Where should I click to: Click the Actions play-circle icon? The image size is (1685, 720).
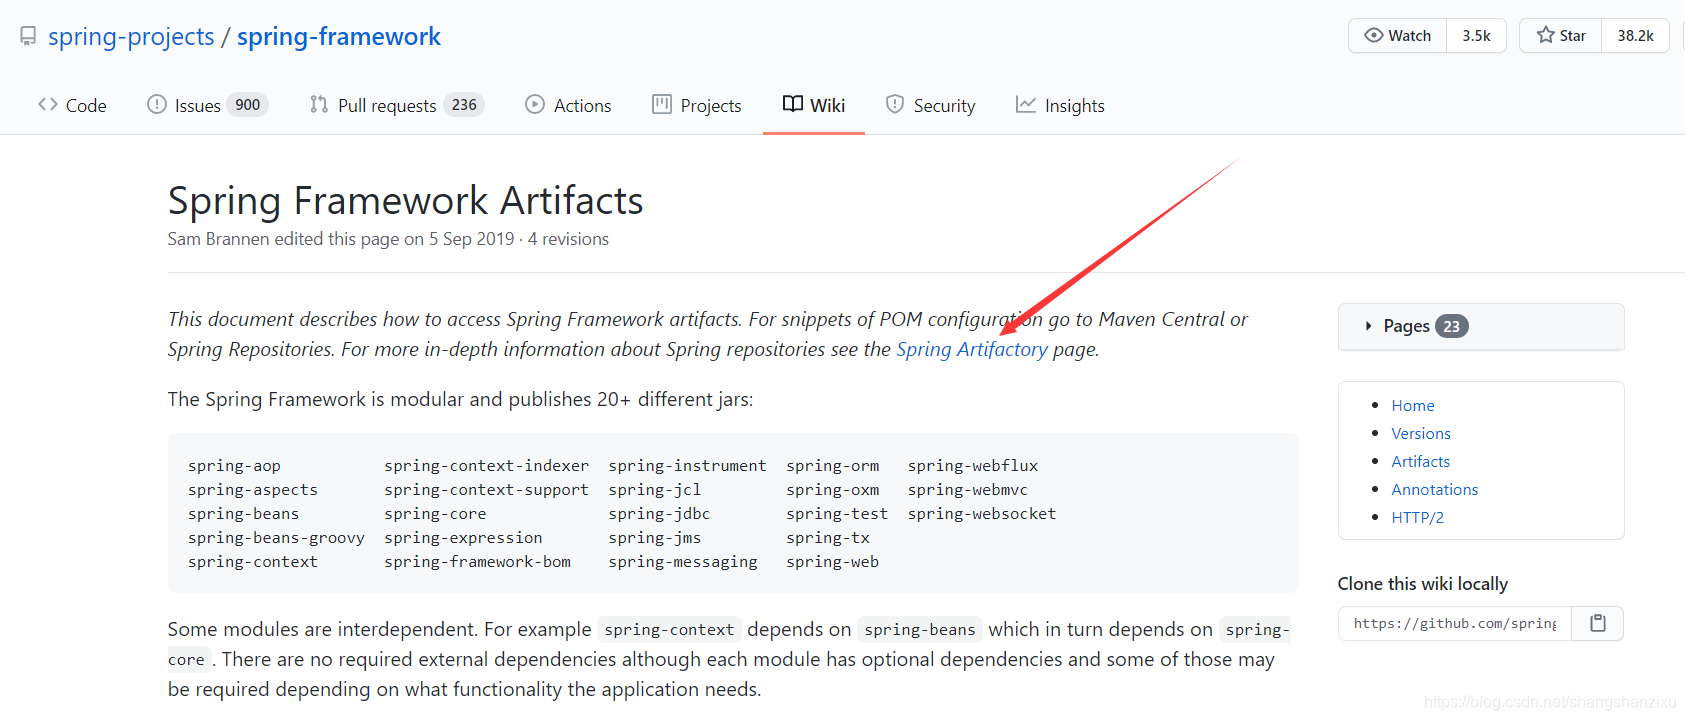535,104
